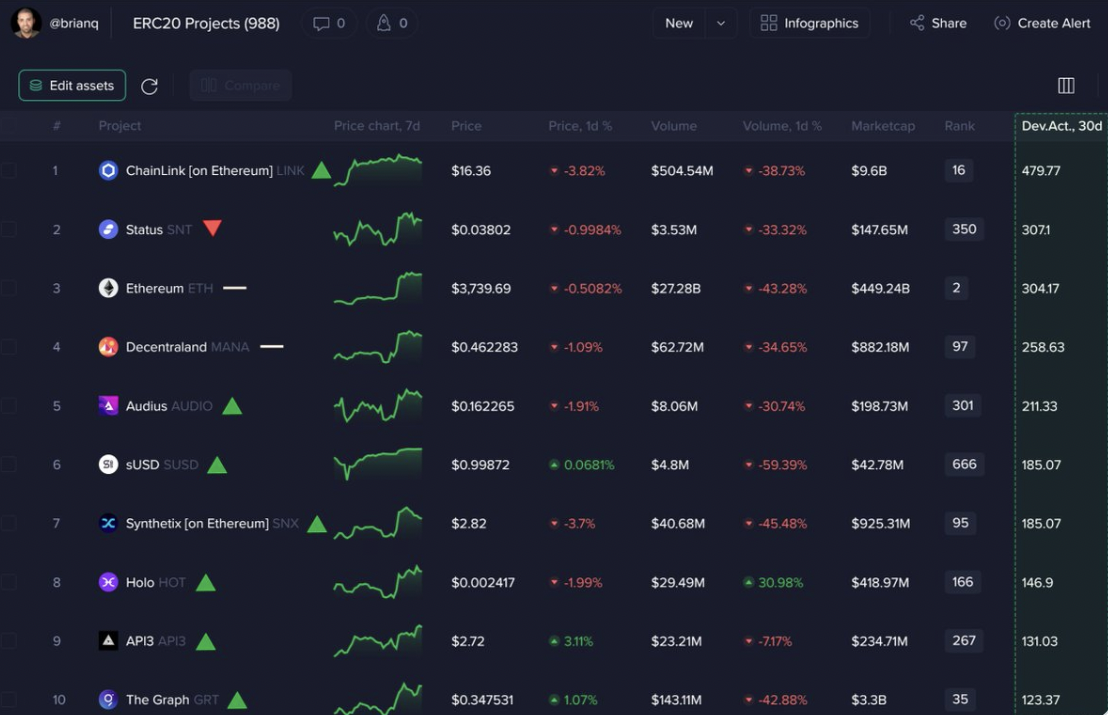Screen dimensions: 1108x715
Task: Click the 7d price chart for ChainLink
Action: pos(377,170)
